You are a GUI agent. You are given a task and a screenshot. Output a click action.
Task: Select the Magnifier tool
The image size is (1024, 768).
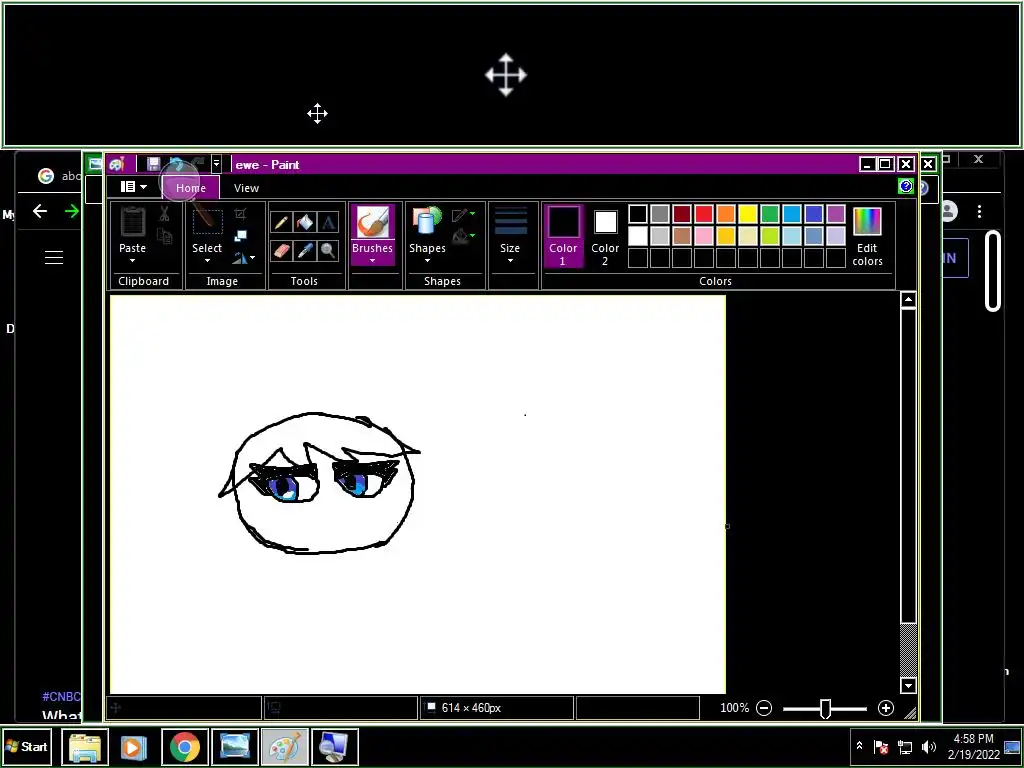(x=328, y=250)
